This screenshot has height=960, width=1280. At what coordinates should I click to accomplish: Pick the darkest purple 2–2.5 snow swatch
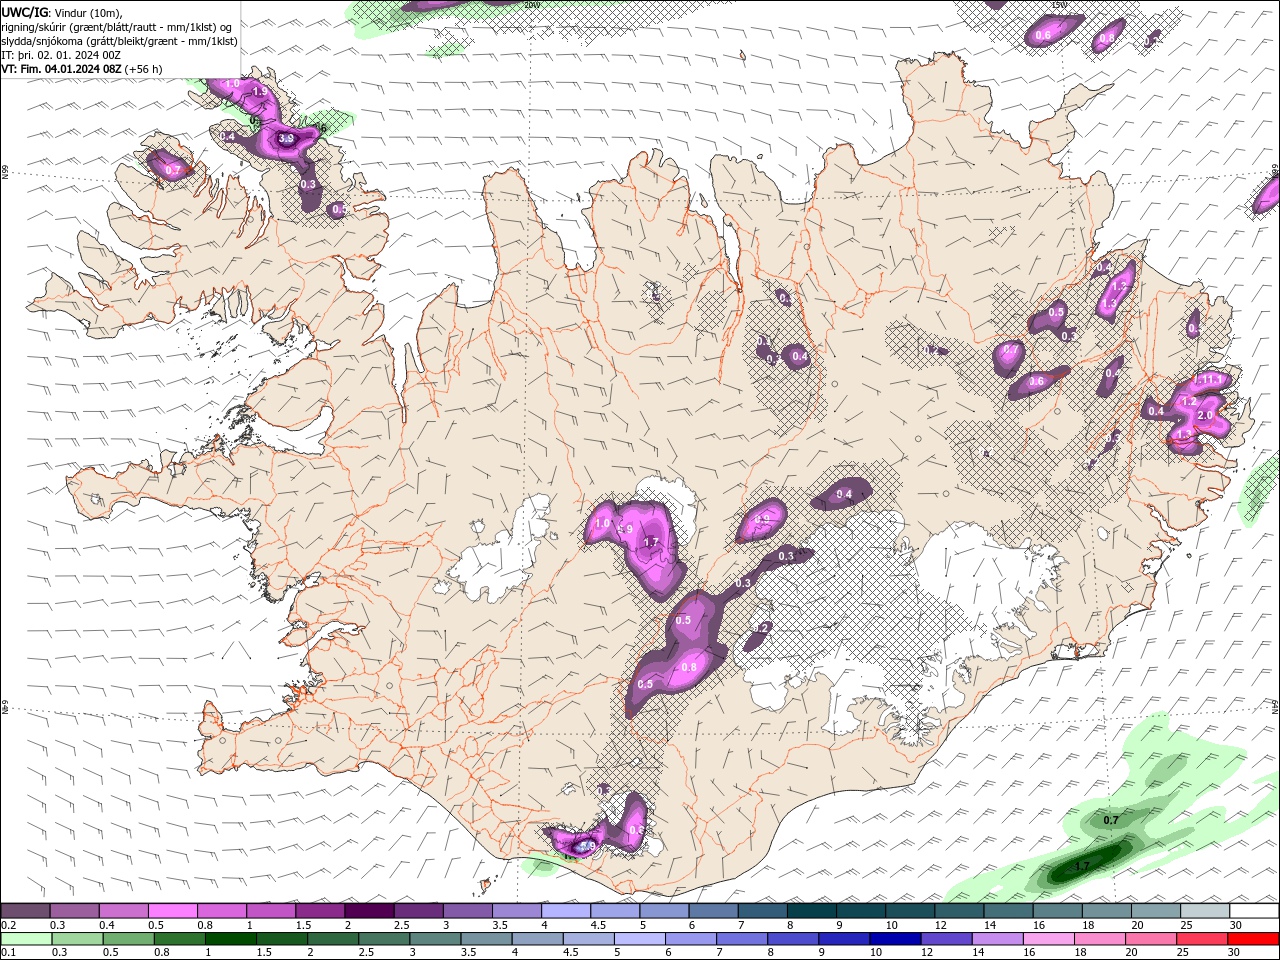pyautogui.click(x=369, y=911)
